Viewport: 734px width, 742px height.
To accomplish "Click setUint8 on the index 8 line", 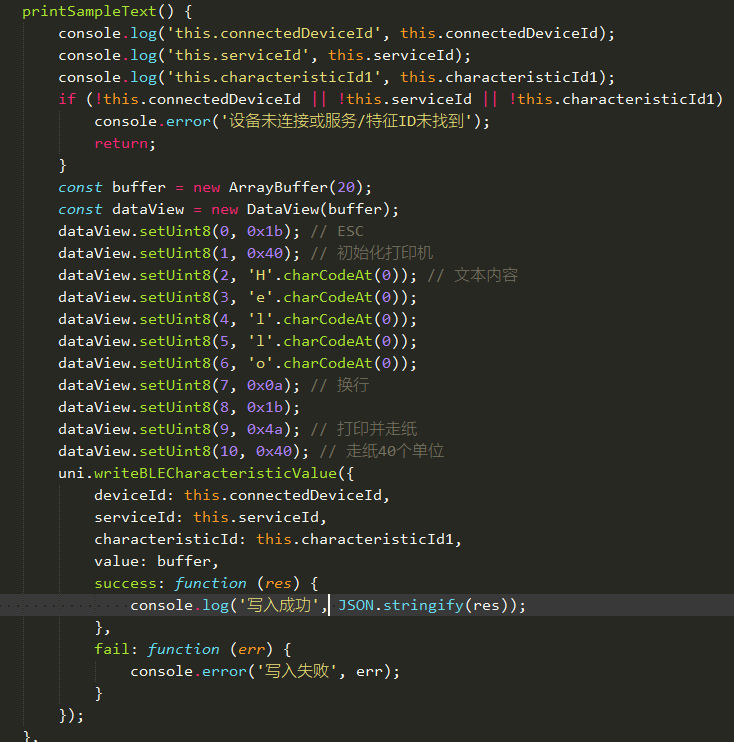I will pos(175,407).
